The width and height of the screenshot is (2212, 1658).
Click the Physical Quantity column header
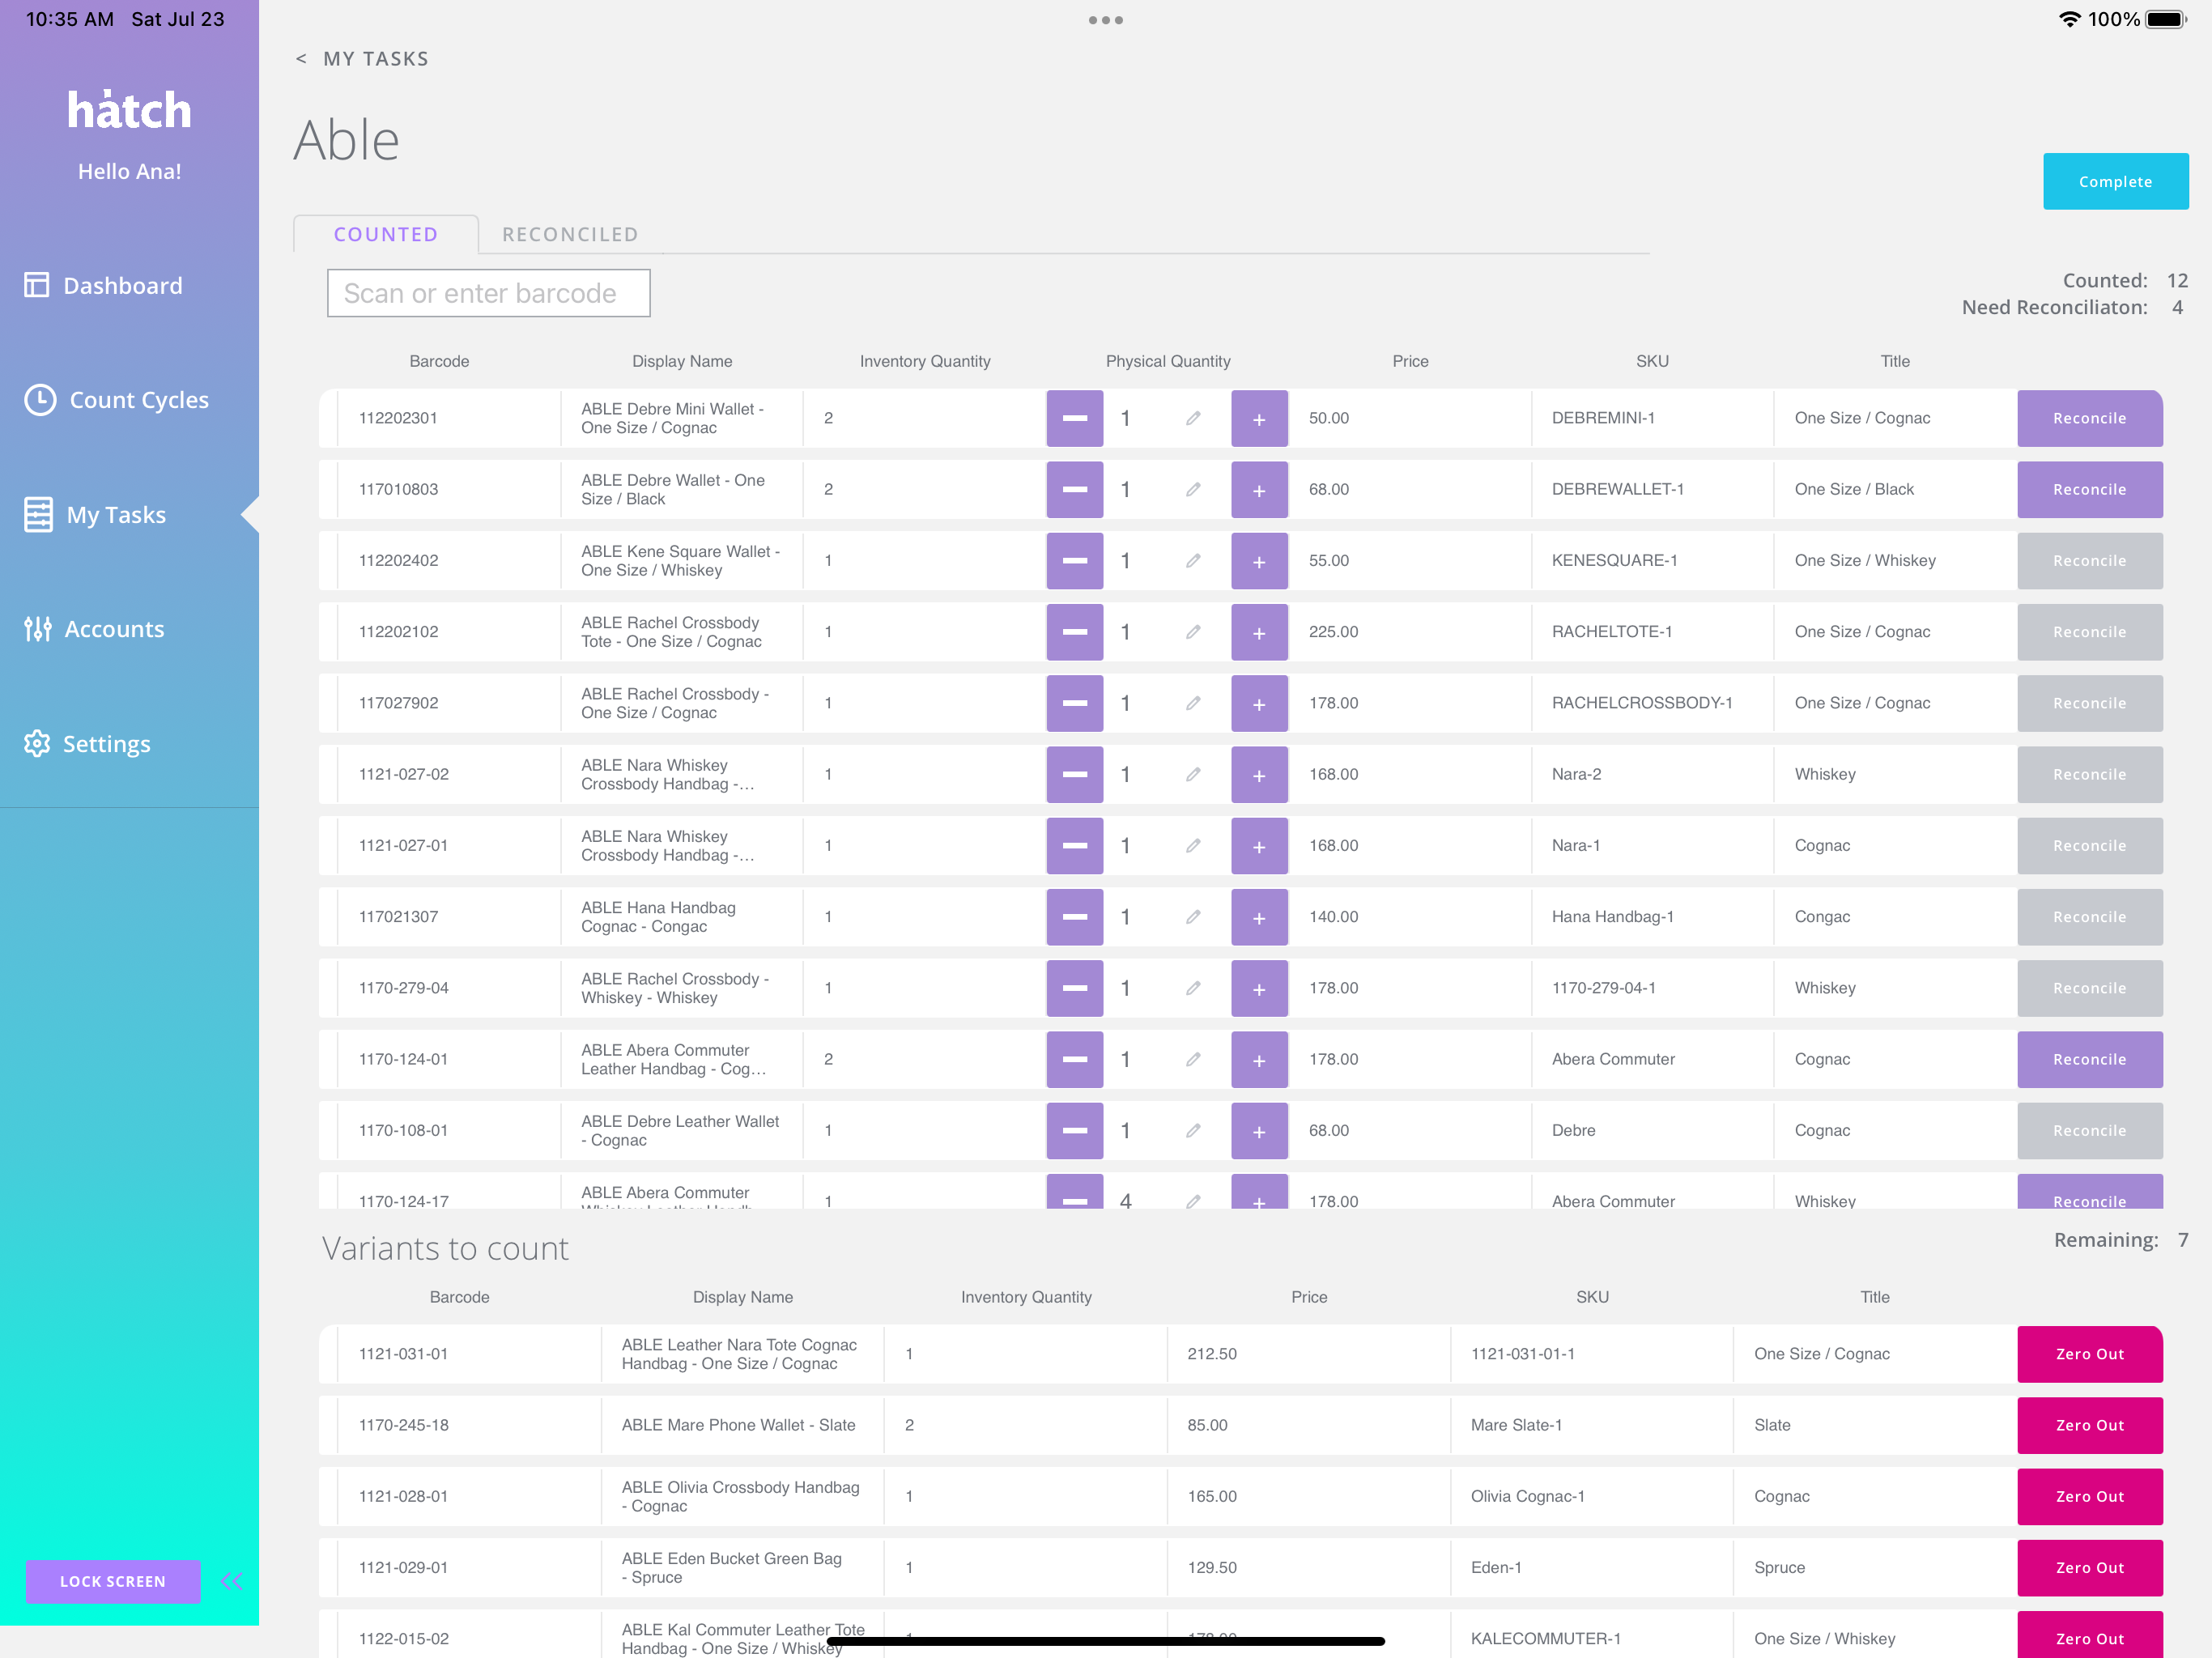click(1168, 361)
